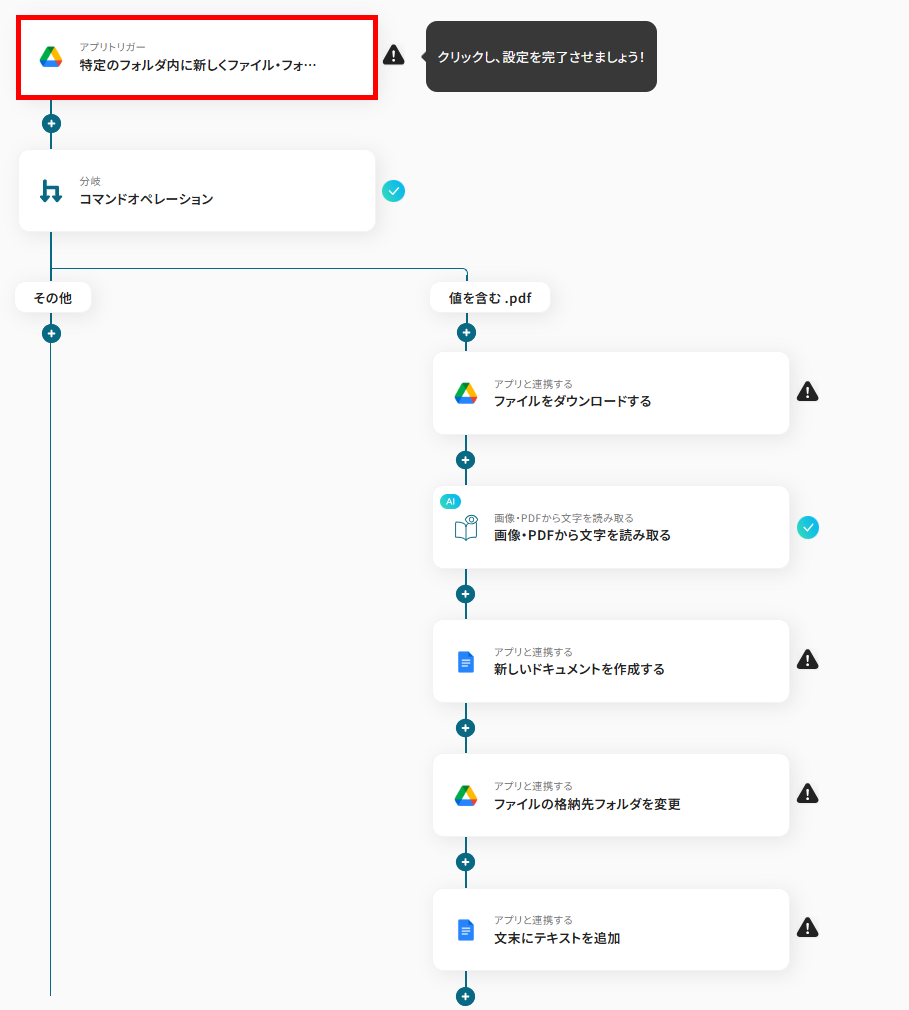Click warning icon beside ファイルの格納先フォルダを変更
The height and width of the screenshot is (1010, 909).
point(808,794)
